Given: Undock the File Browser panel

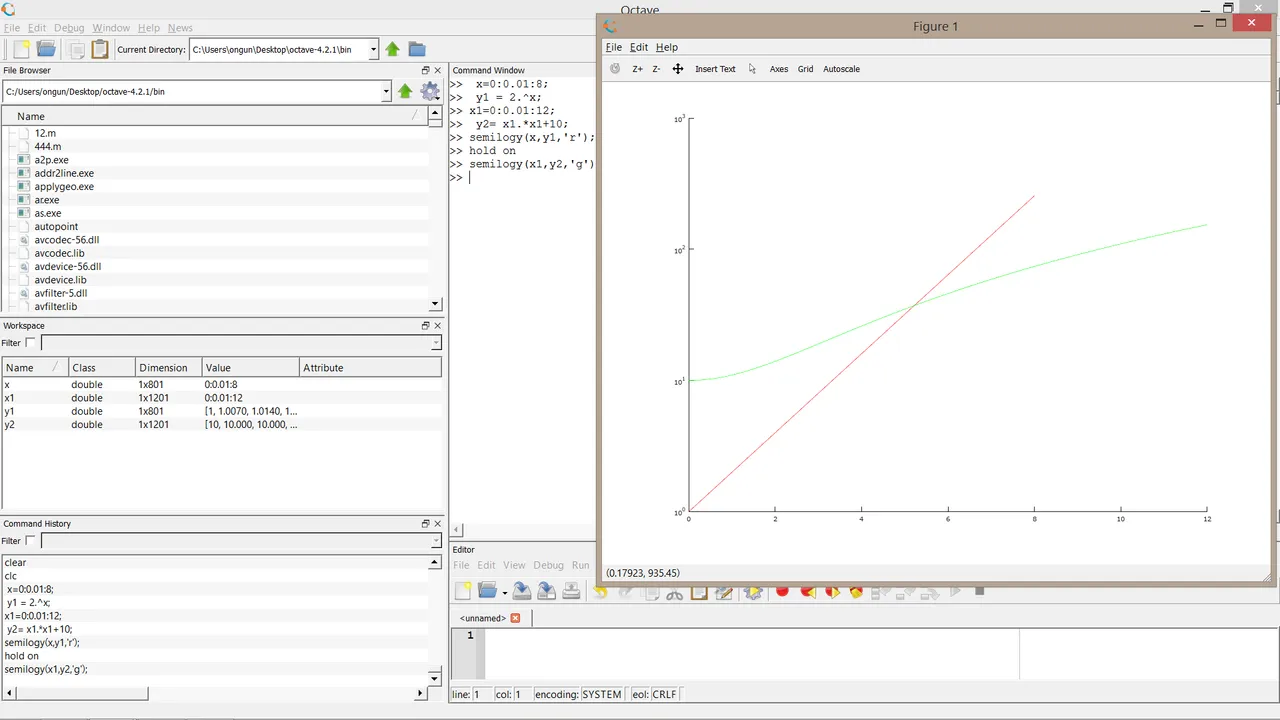Looking at the screenshot, I should 425,71.
